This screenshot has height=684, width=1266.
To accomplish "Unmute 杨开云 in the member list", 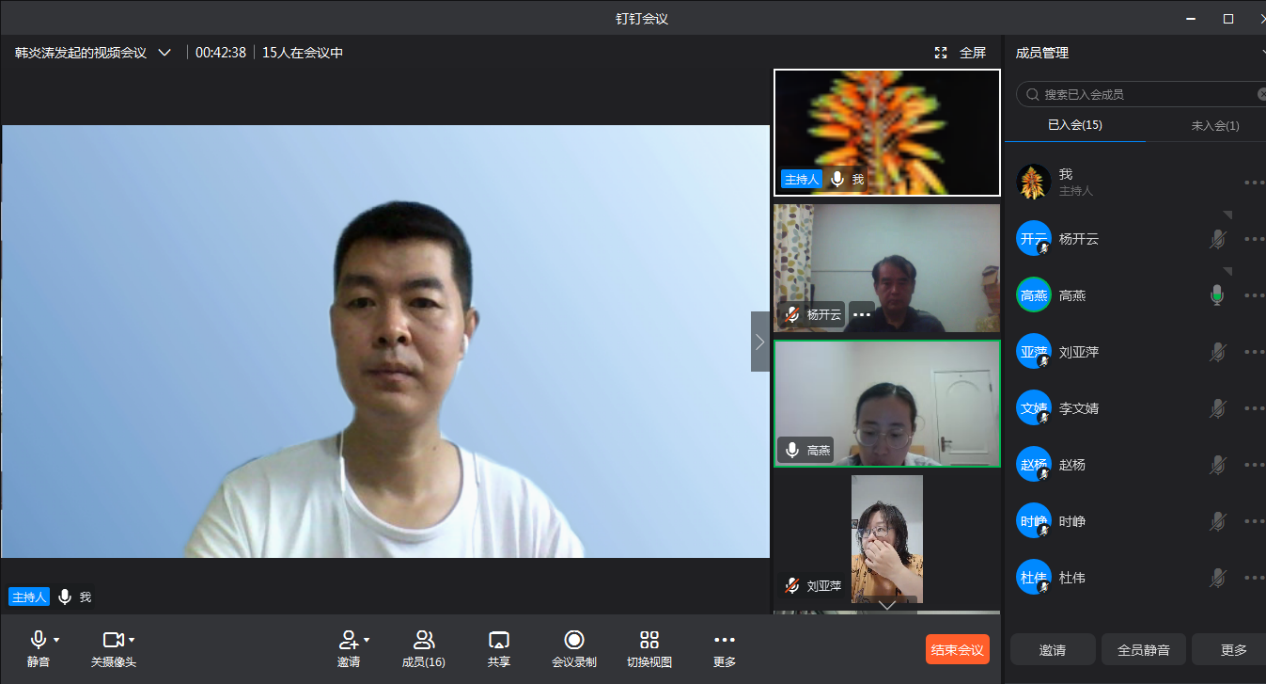I will [x=1216, y=239].
